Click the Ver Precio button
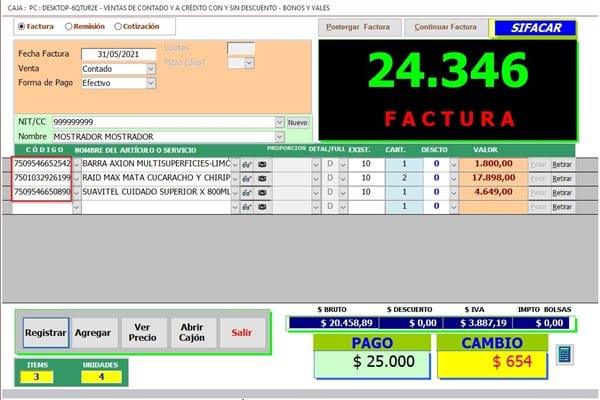The image size is (600, 400). pyautogui.click(x=142, y=333)
